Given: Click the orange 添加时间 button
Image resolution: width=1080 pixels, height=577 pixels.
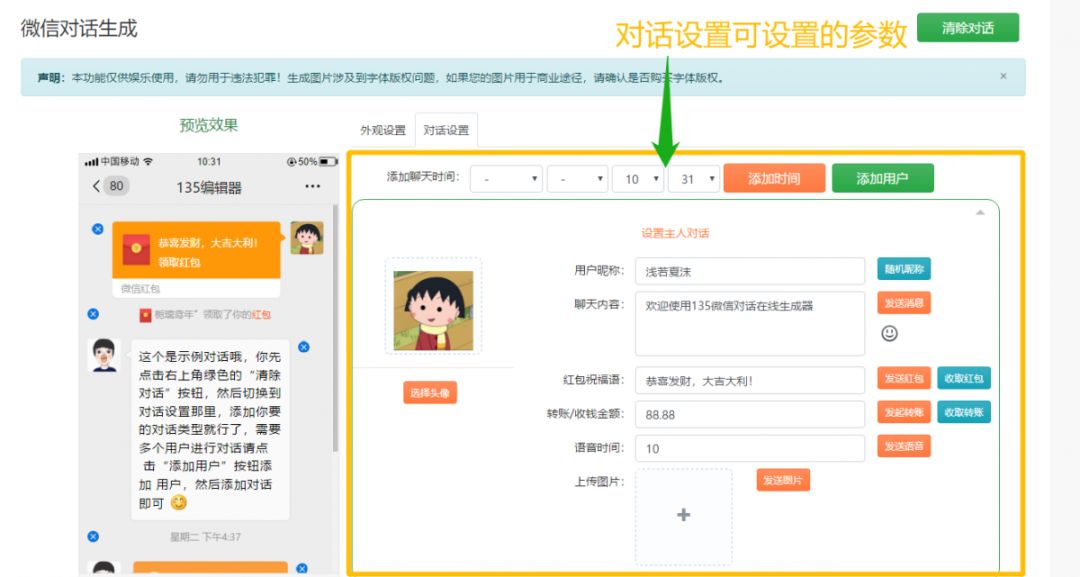Looking at the screenshot, I should click(774, 178).
